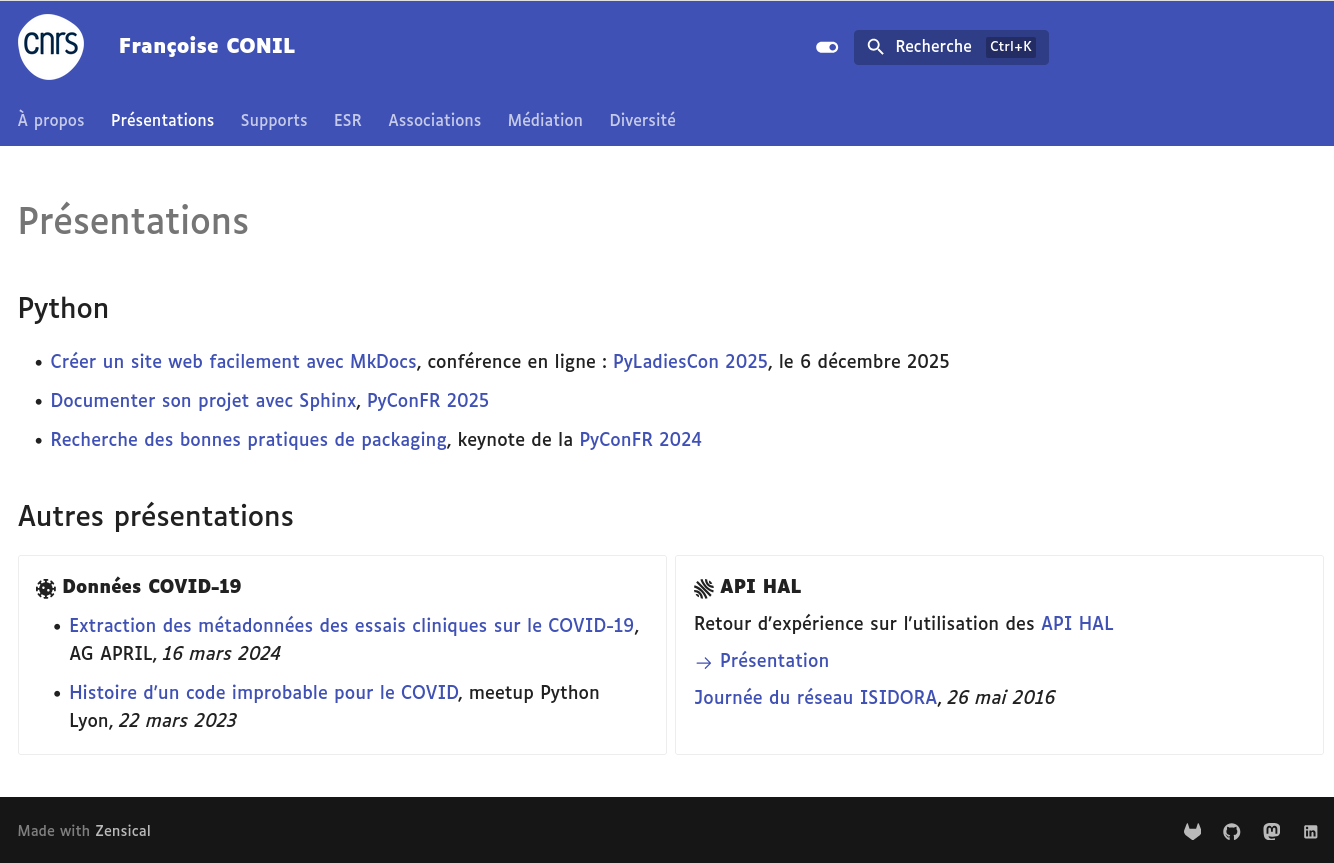1334x863 pixels.
Task: Visit the Zensical link in footer
Action: [123, 831]
